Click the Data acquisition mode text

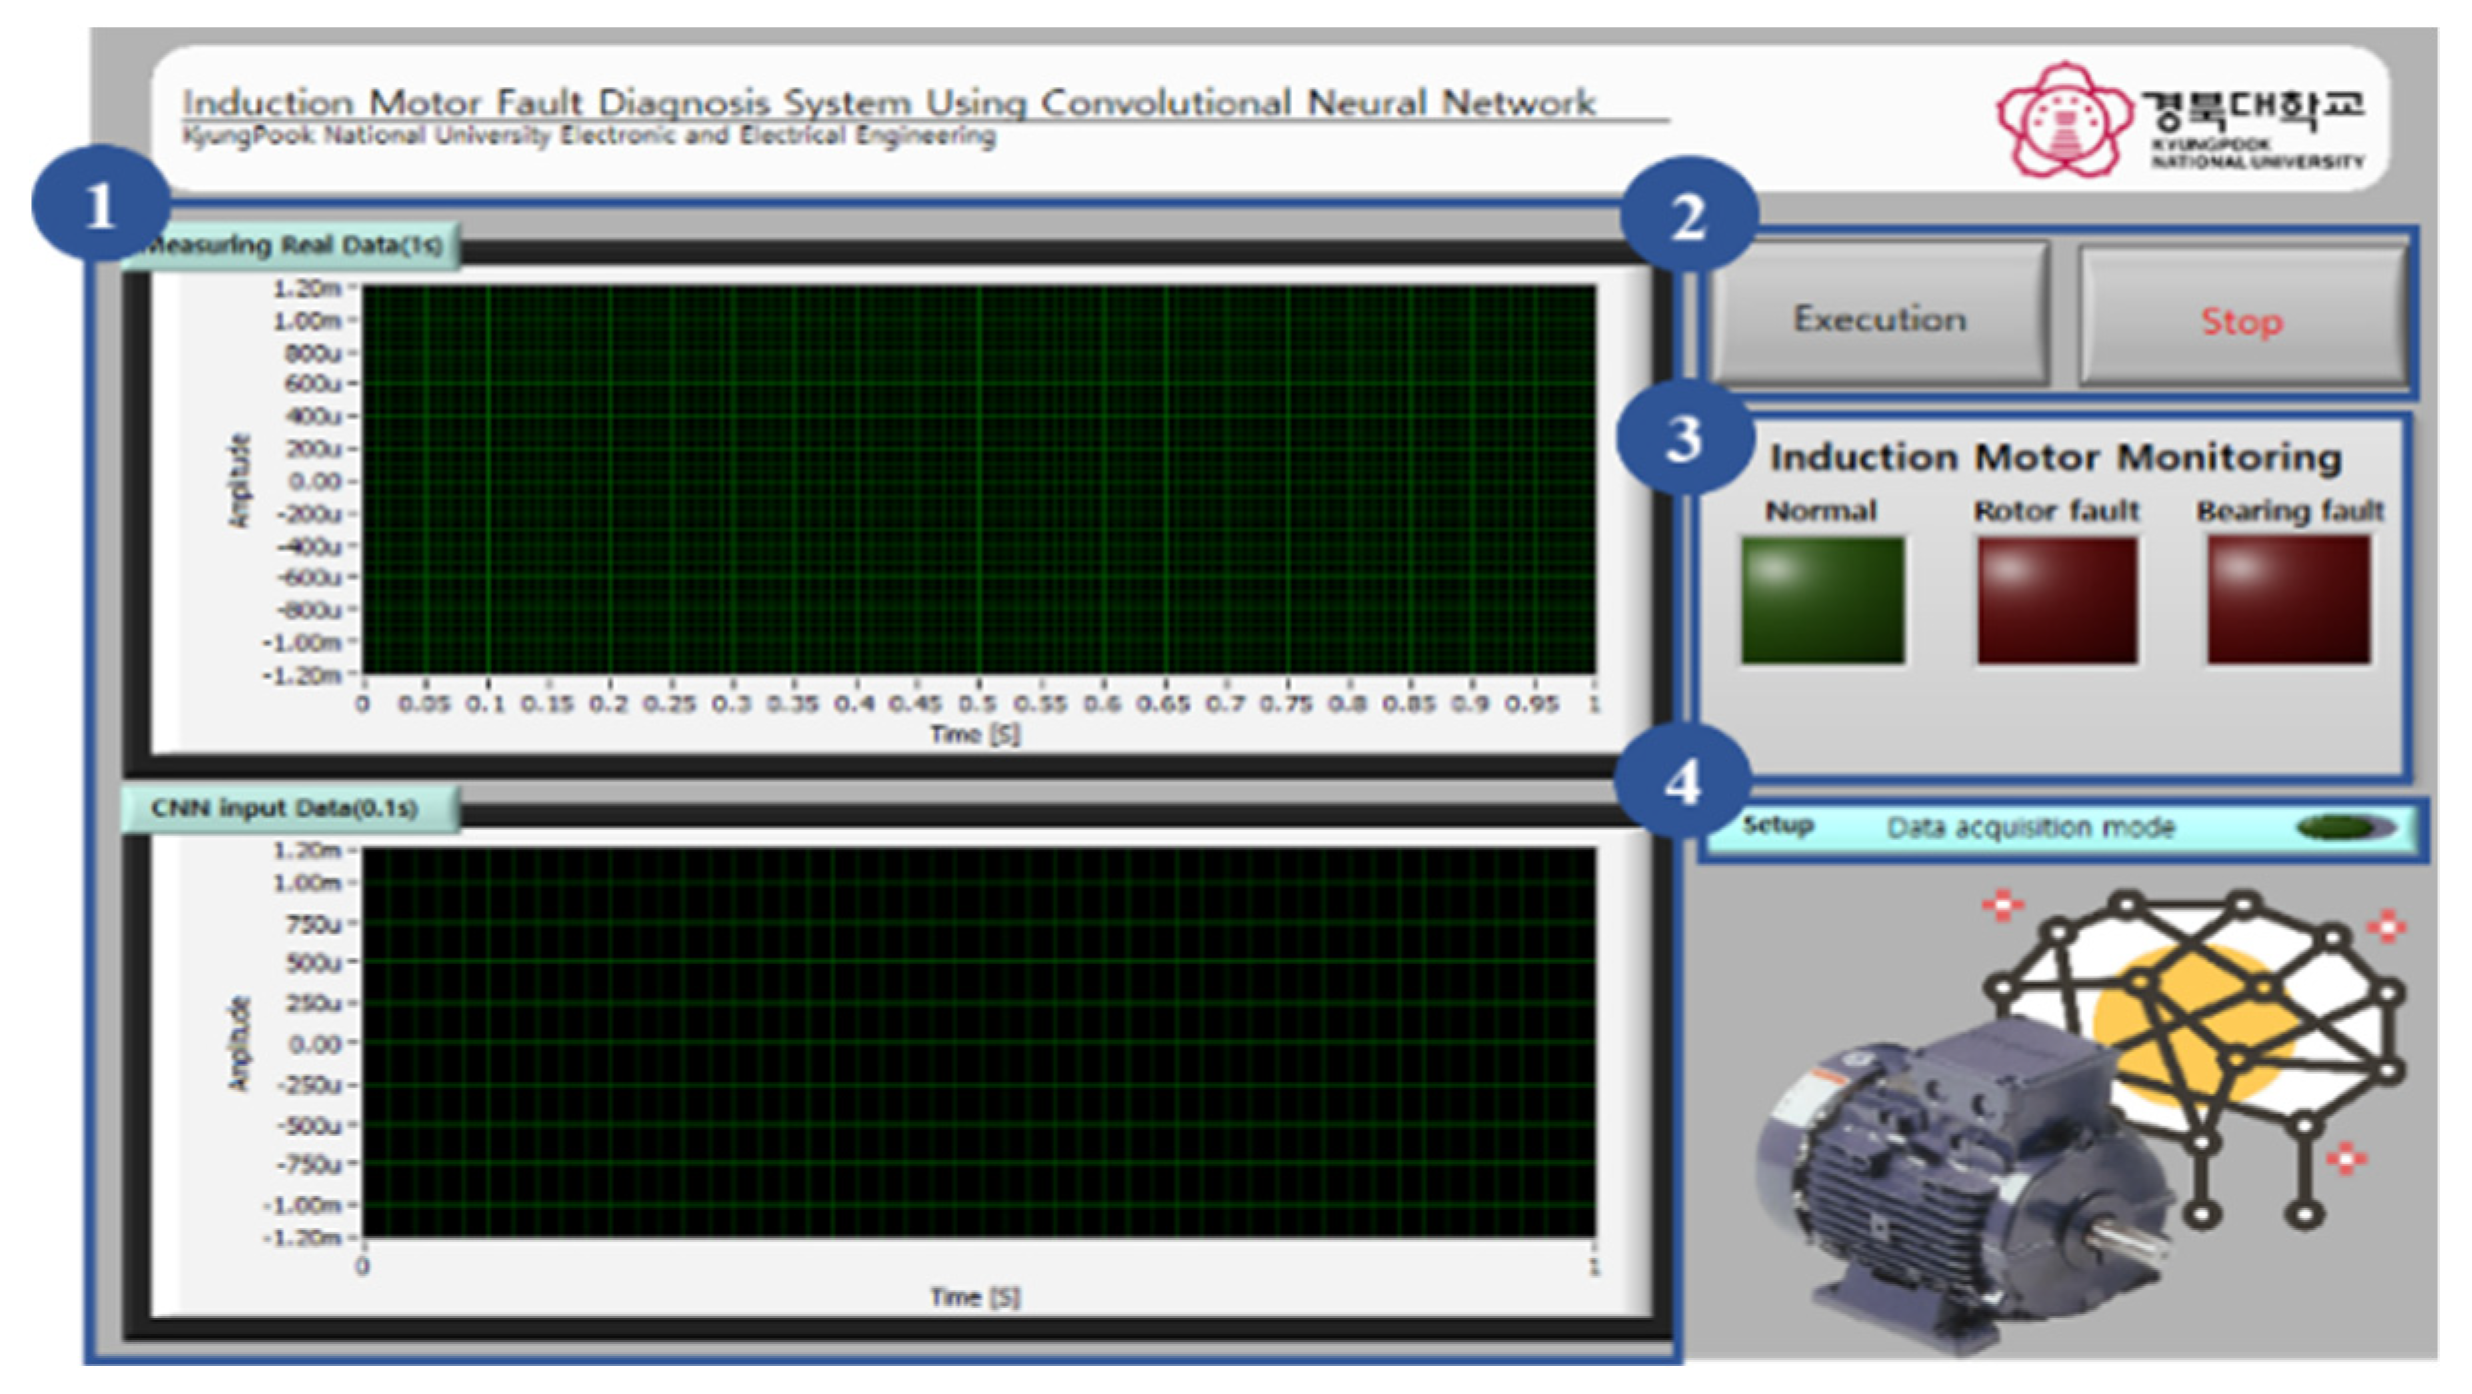point(2030,828)
